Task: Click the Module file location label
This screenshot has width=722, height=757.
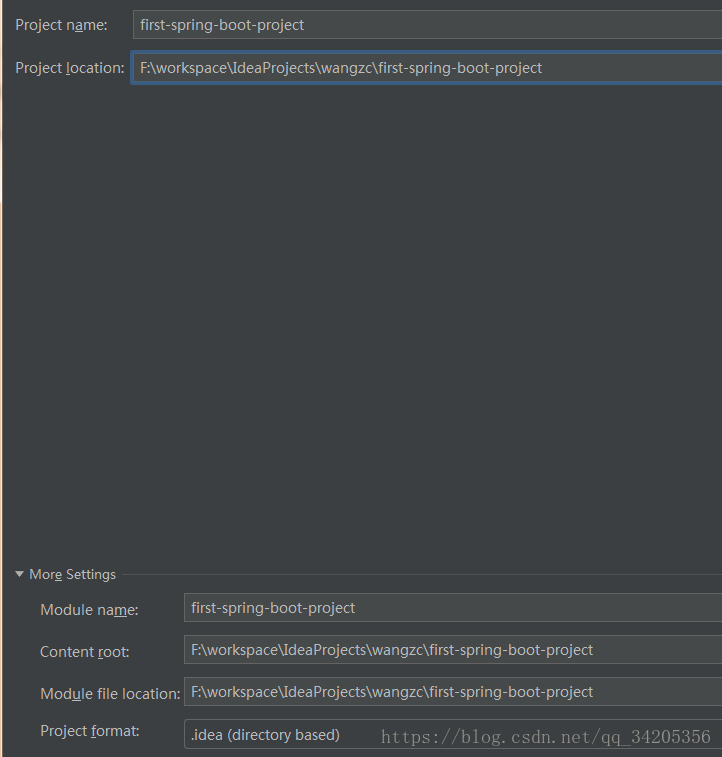Action: (111, 694)
